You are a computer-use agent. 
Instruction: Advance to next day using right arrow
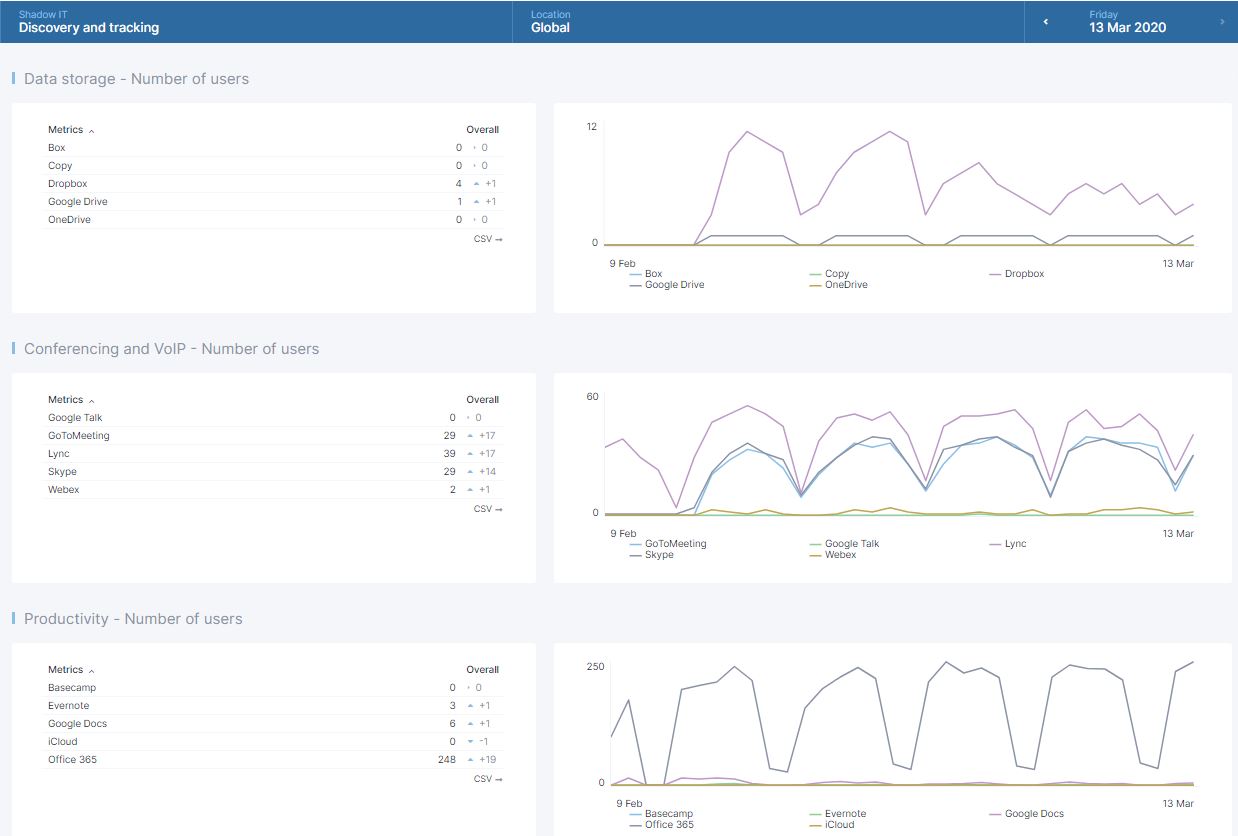click(1222, 22)
